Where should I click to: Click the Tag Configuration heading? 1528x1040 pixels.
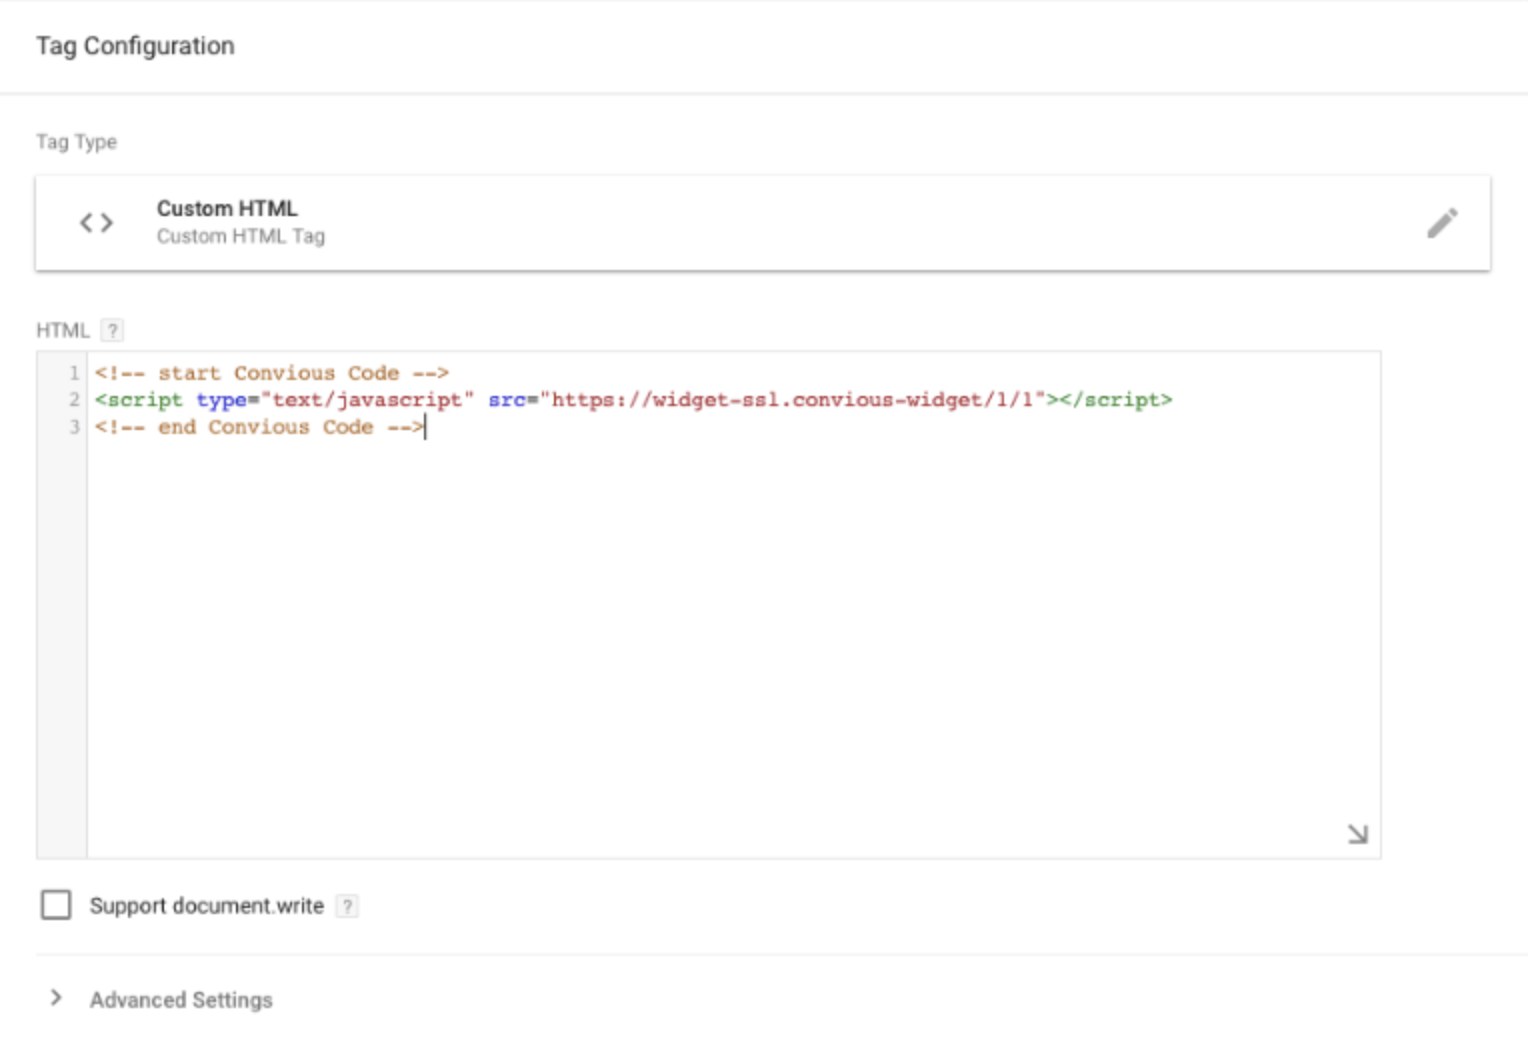coord(135,46)
